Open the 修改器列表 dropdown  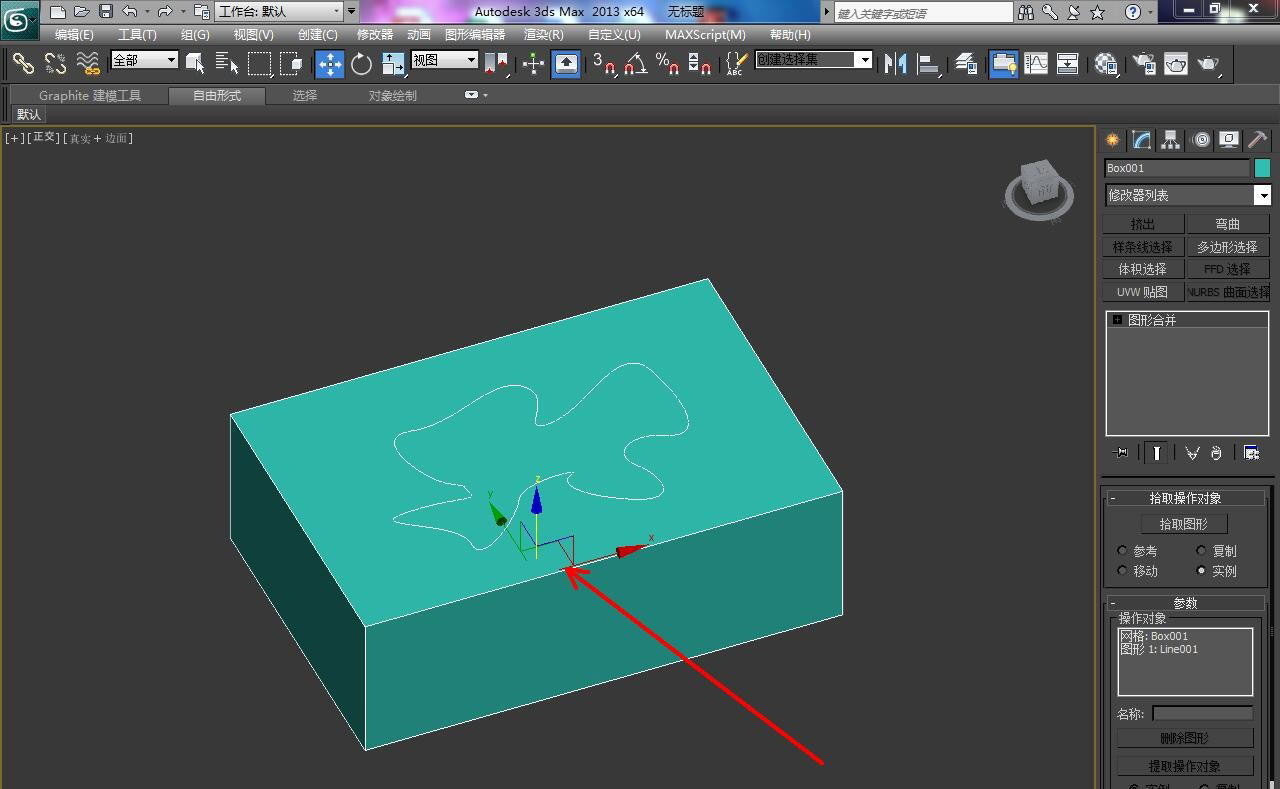[x=1263, y=195]
